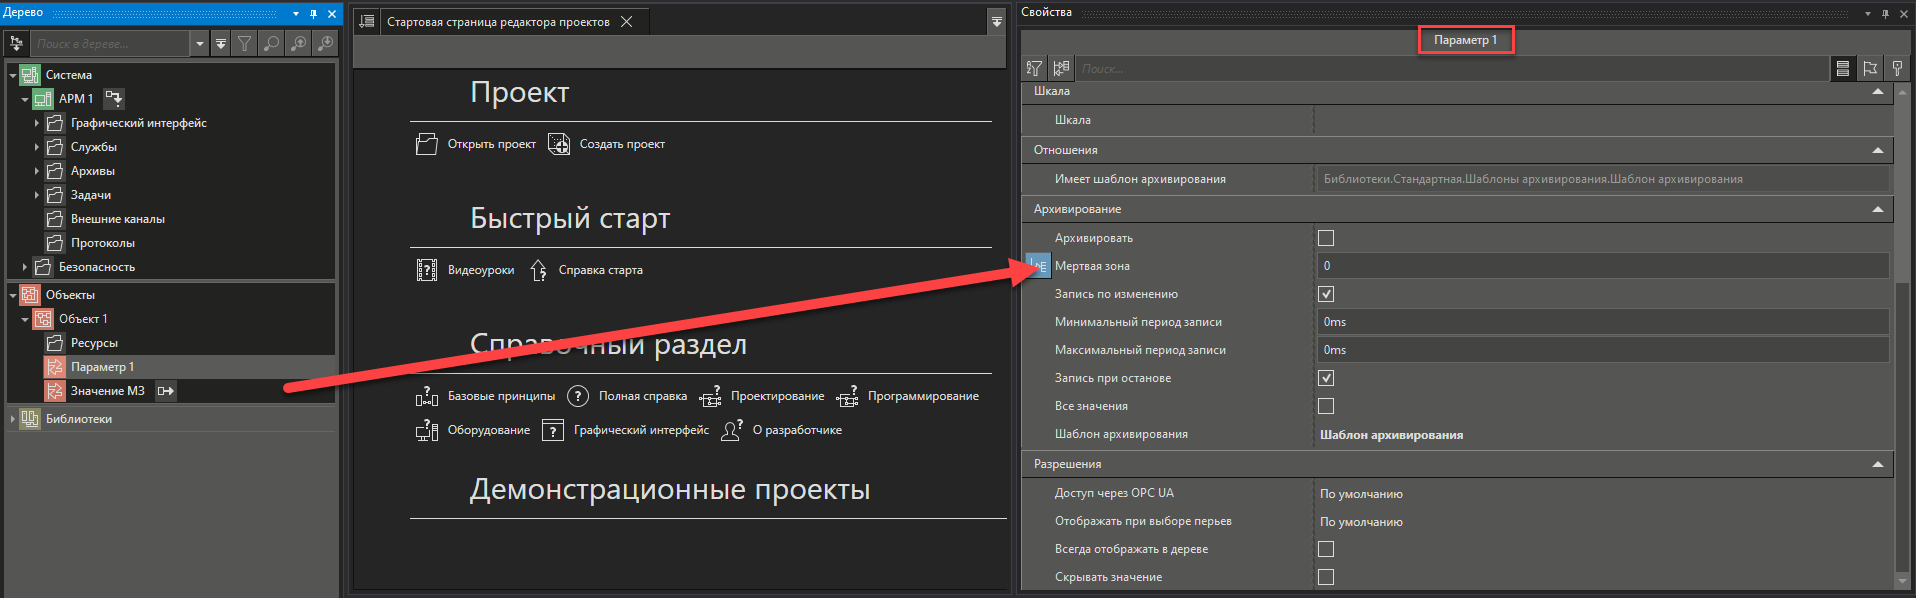Click the magnifier search icon in tree toolbar
This screenshot has width=1916, height=598.
[271, 43]
